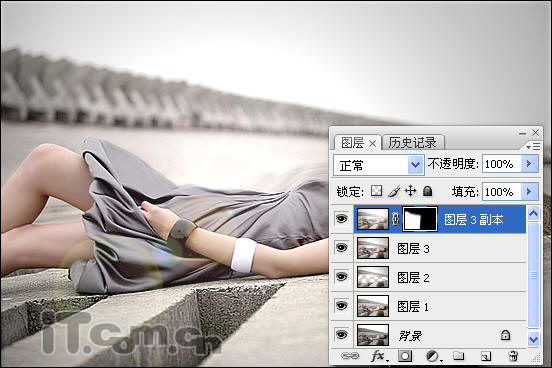Select the 图层 2 thumbnail

pyautogui.click(x=373, y=277)
